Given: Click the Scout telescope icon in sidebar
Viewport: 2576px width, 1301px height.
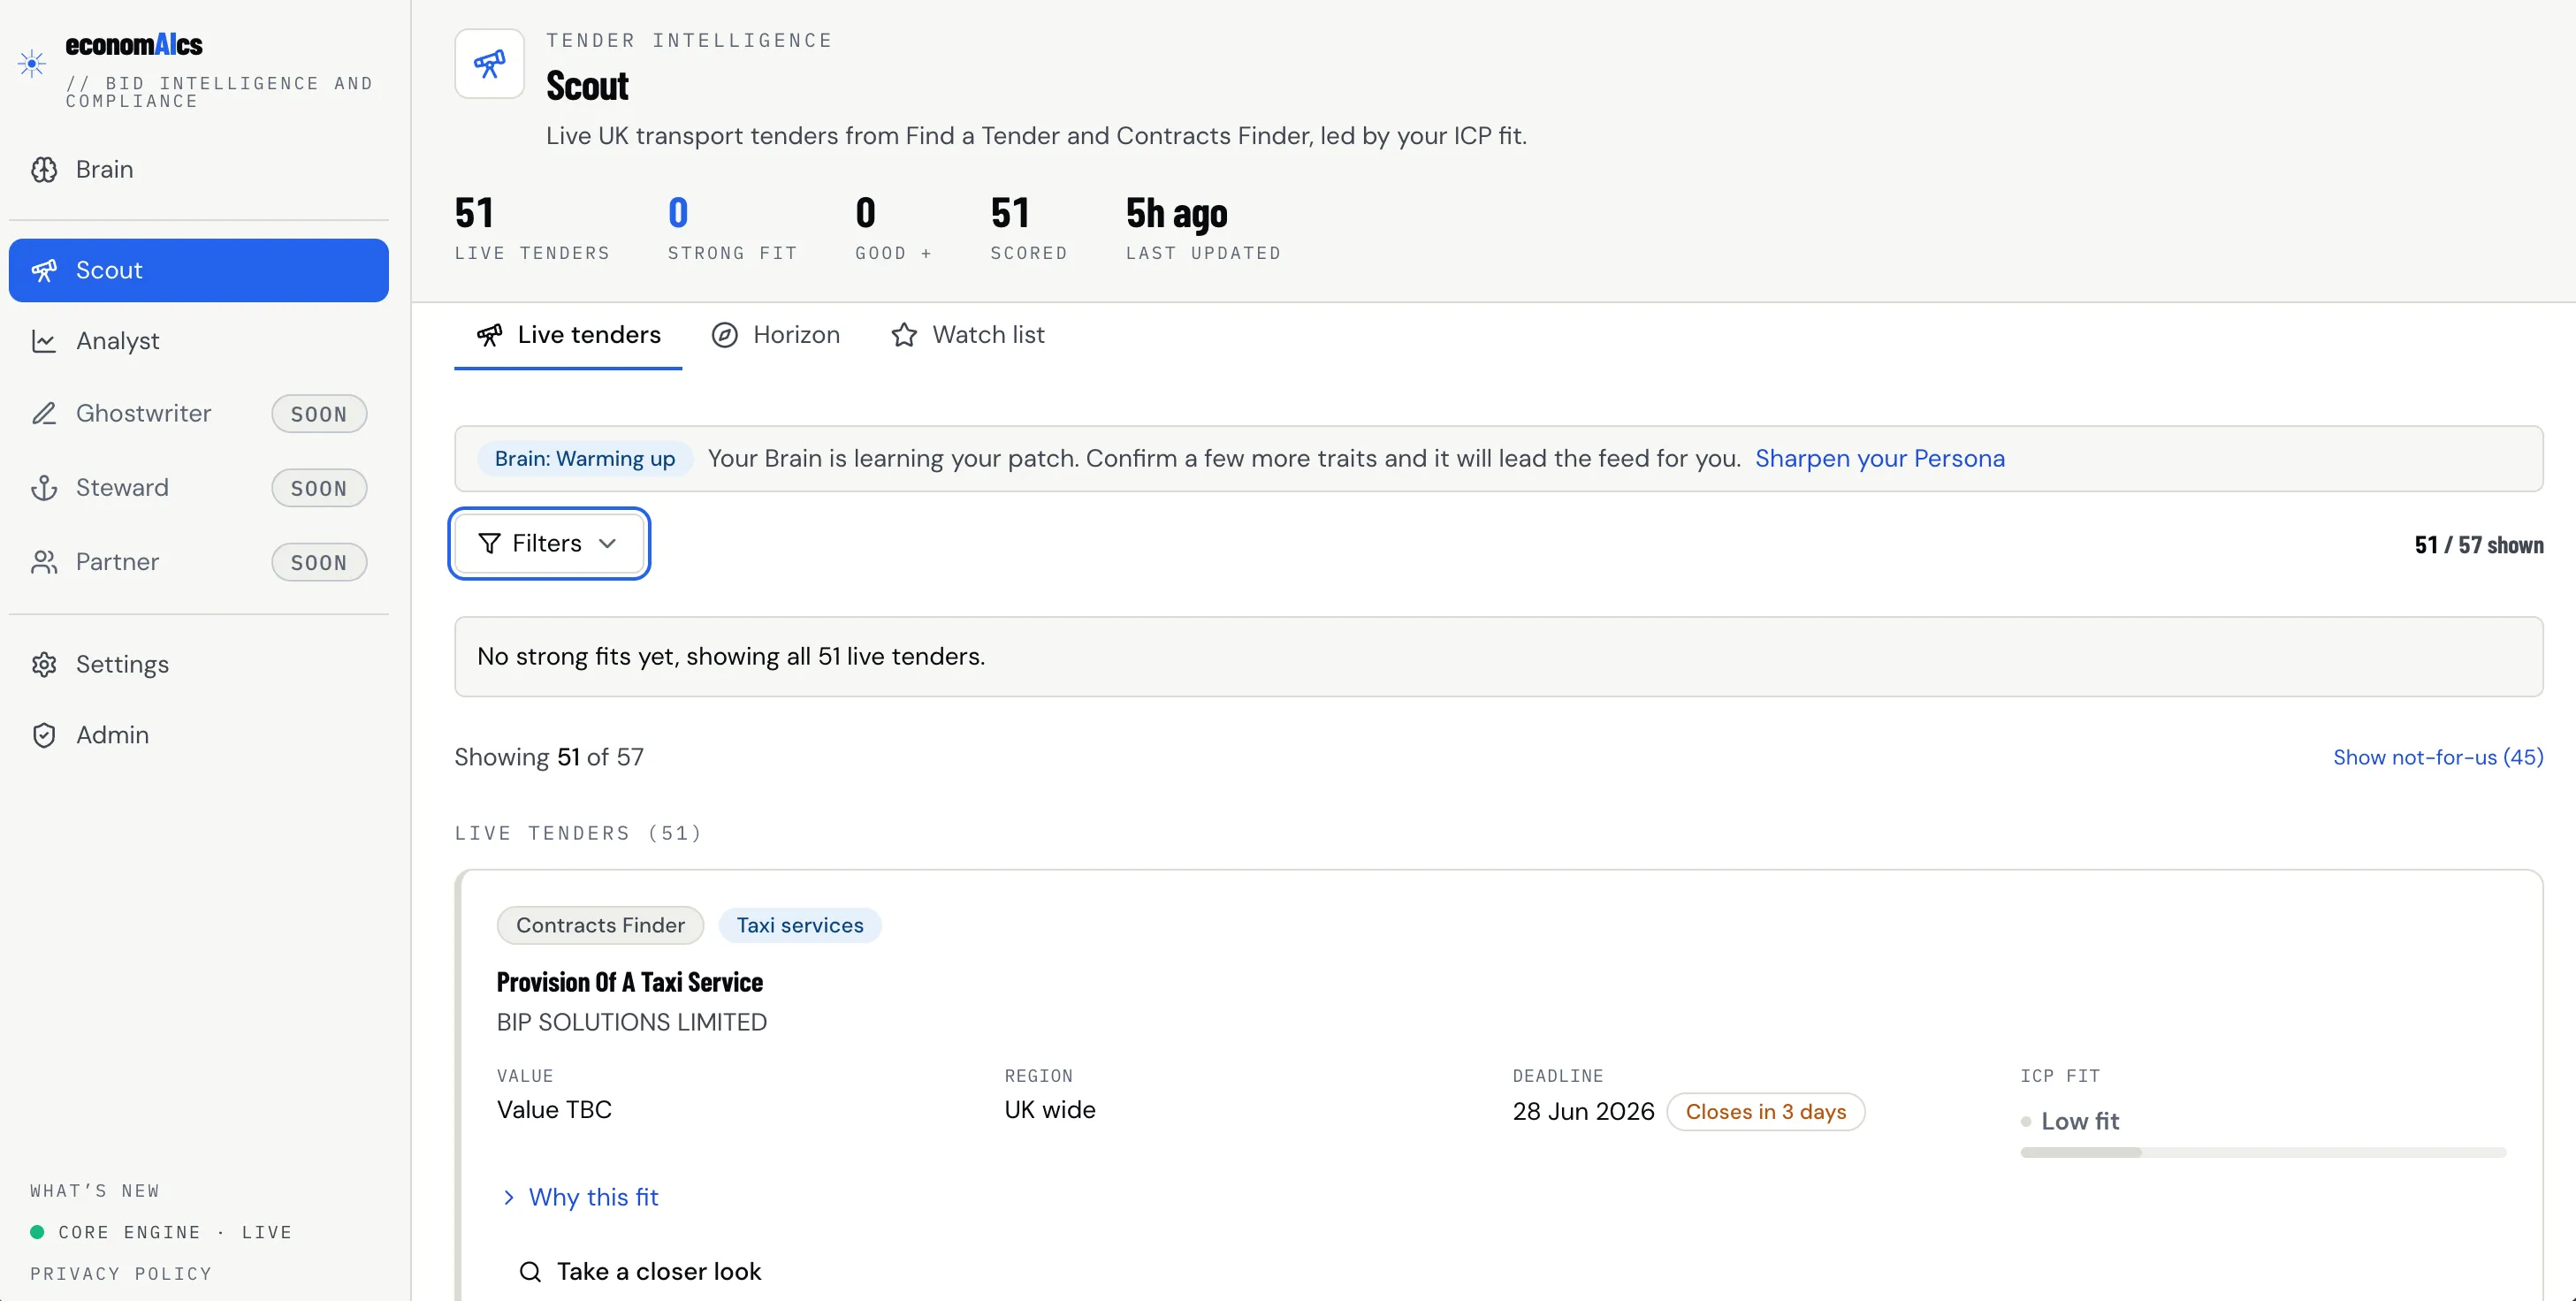Looking at the screenshot, I should [x=44, y=270].
